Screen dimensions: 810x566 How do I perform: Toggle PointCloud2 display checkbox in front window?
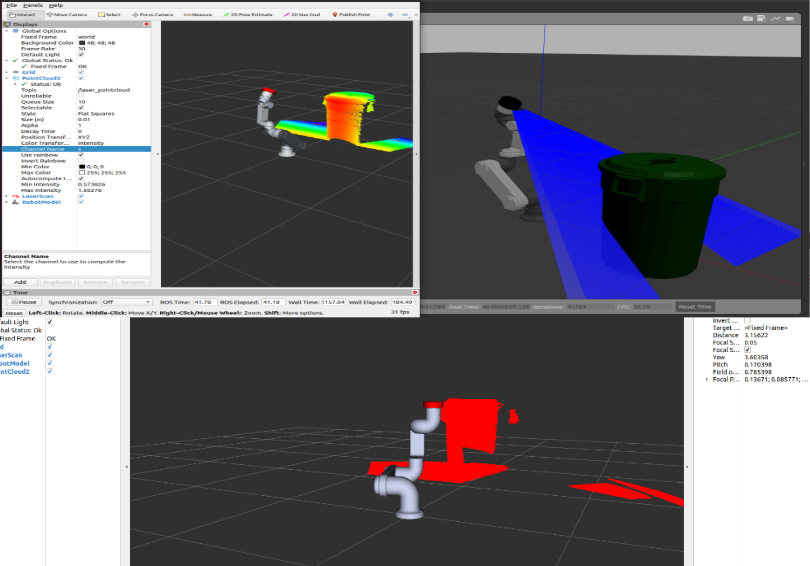coord(81,78)
